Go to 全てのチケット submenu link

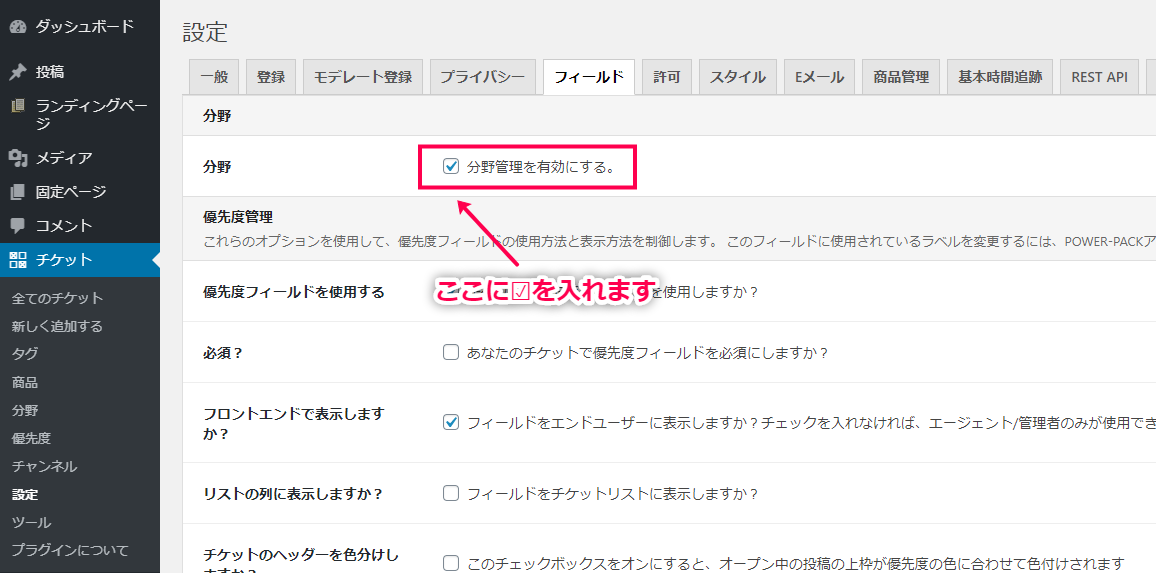(x=58, y=299)
